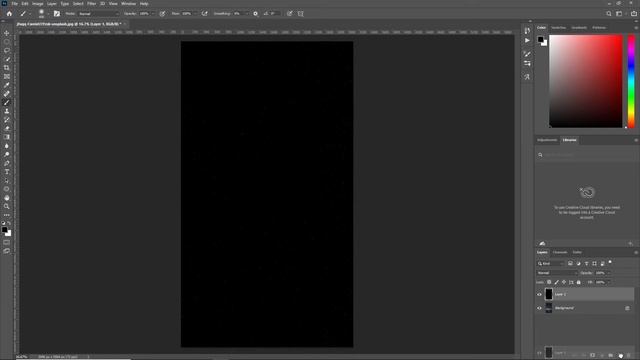
Task: Click the foreground color swatch in toolbar
Action: point(4,230)
